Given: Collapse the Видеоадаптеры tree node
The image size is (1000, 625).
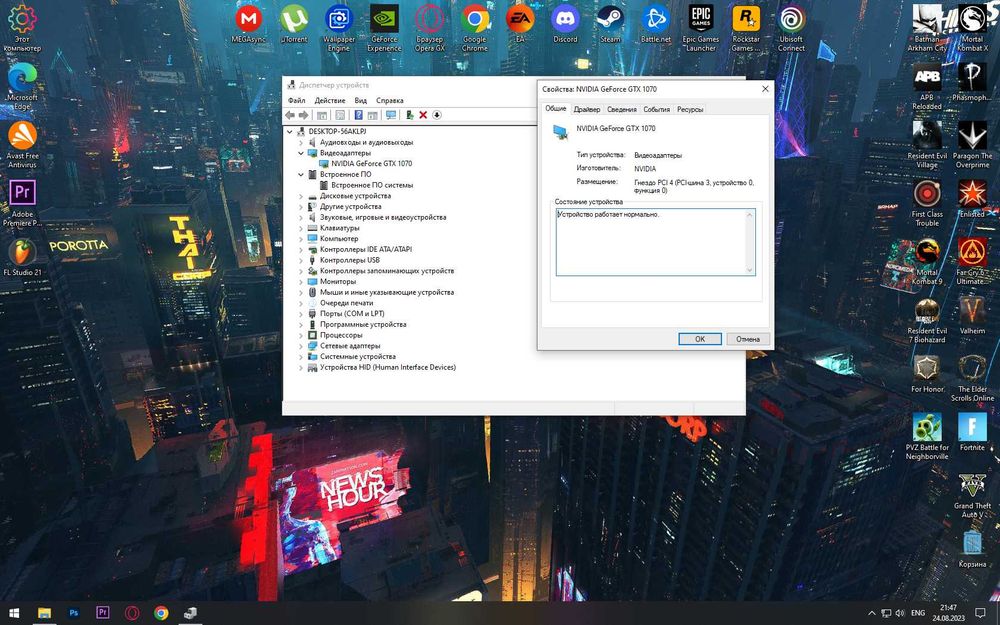Looking at the screenshot, I should tap(301, 153).
